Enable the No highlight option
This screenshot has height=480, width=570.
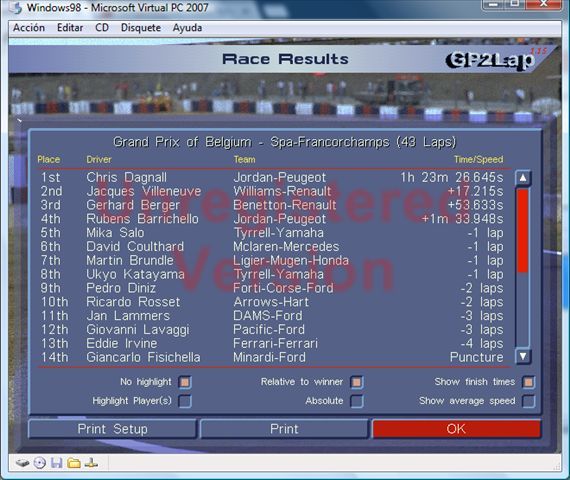(x=185, y=382)
